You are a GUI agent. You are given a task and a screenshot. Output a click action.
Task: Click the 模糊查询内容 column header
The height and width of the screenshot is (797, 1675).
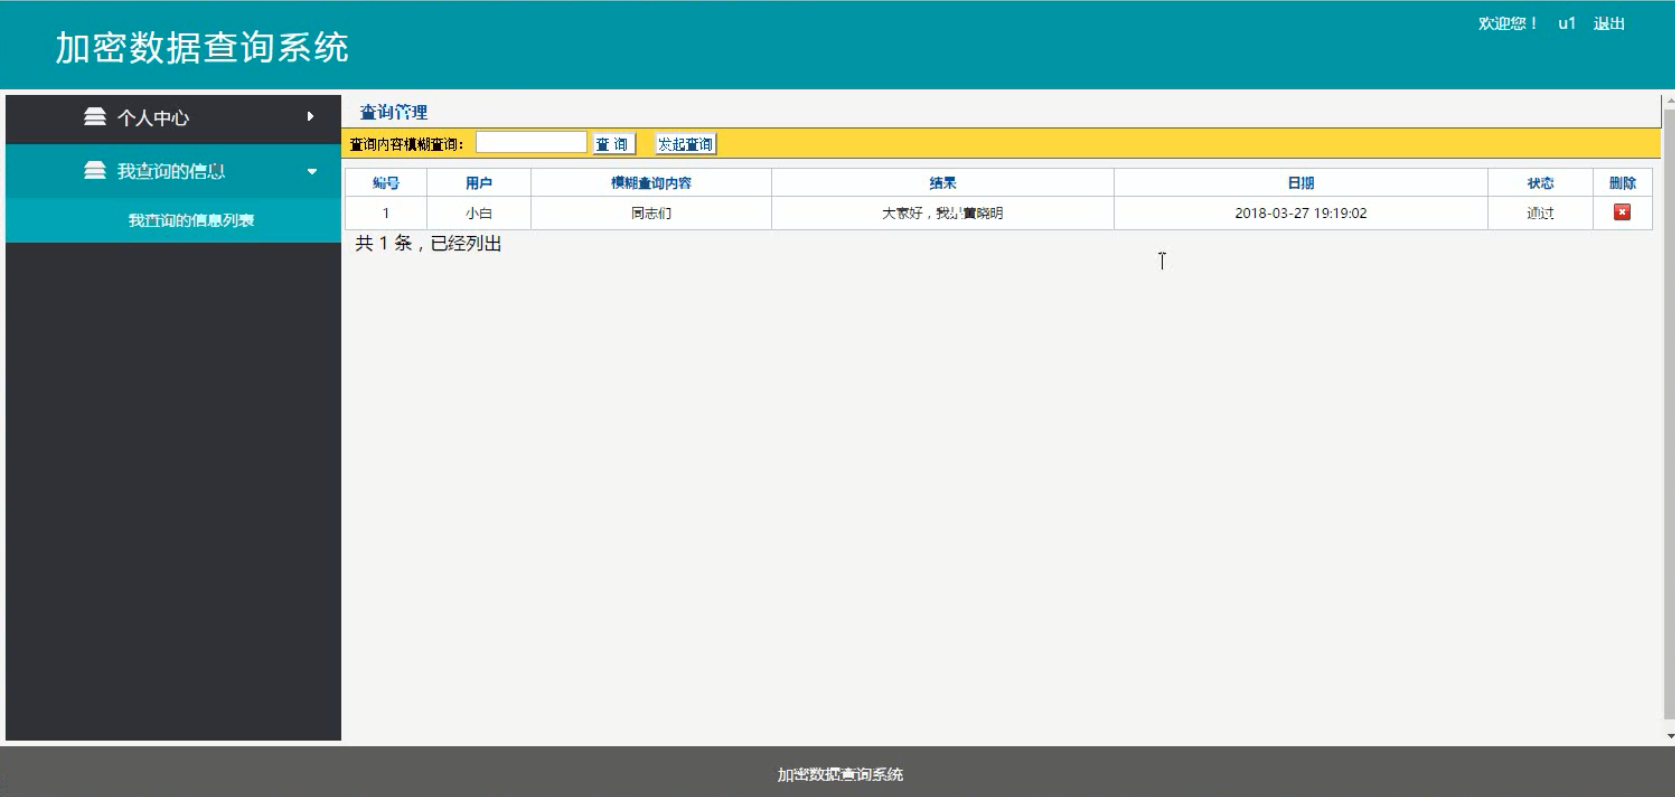pyautogui.click(x=651, y=183)
